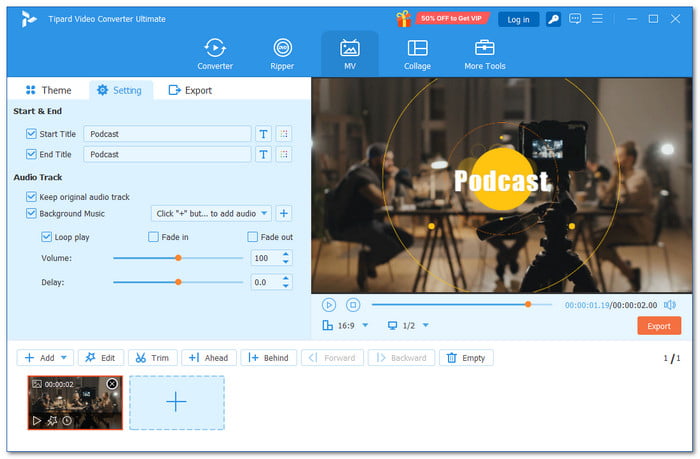Click the Start Title text field
700x459 pixels.
click(x=167, y=134)
